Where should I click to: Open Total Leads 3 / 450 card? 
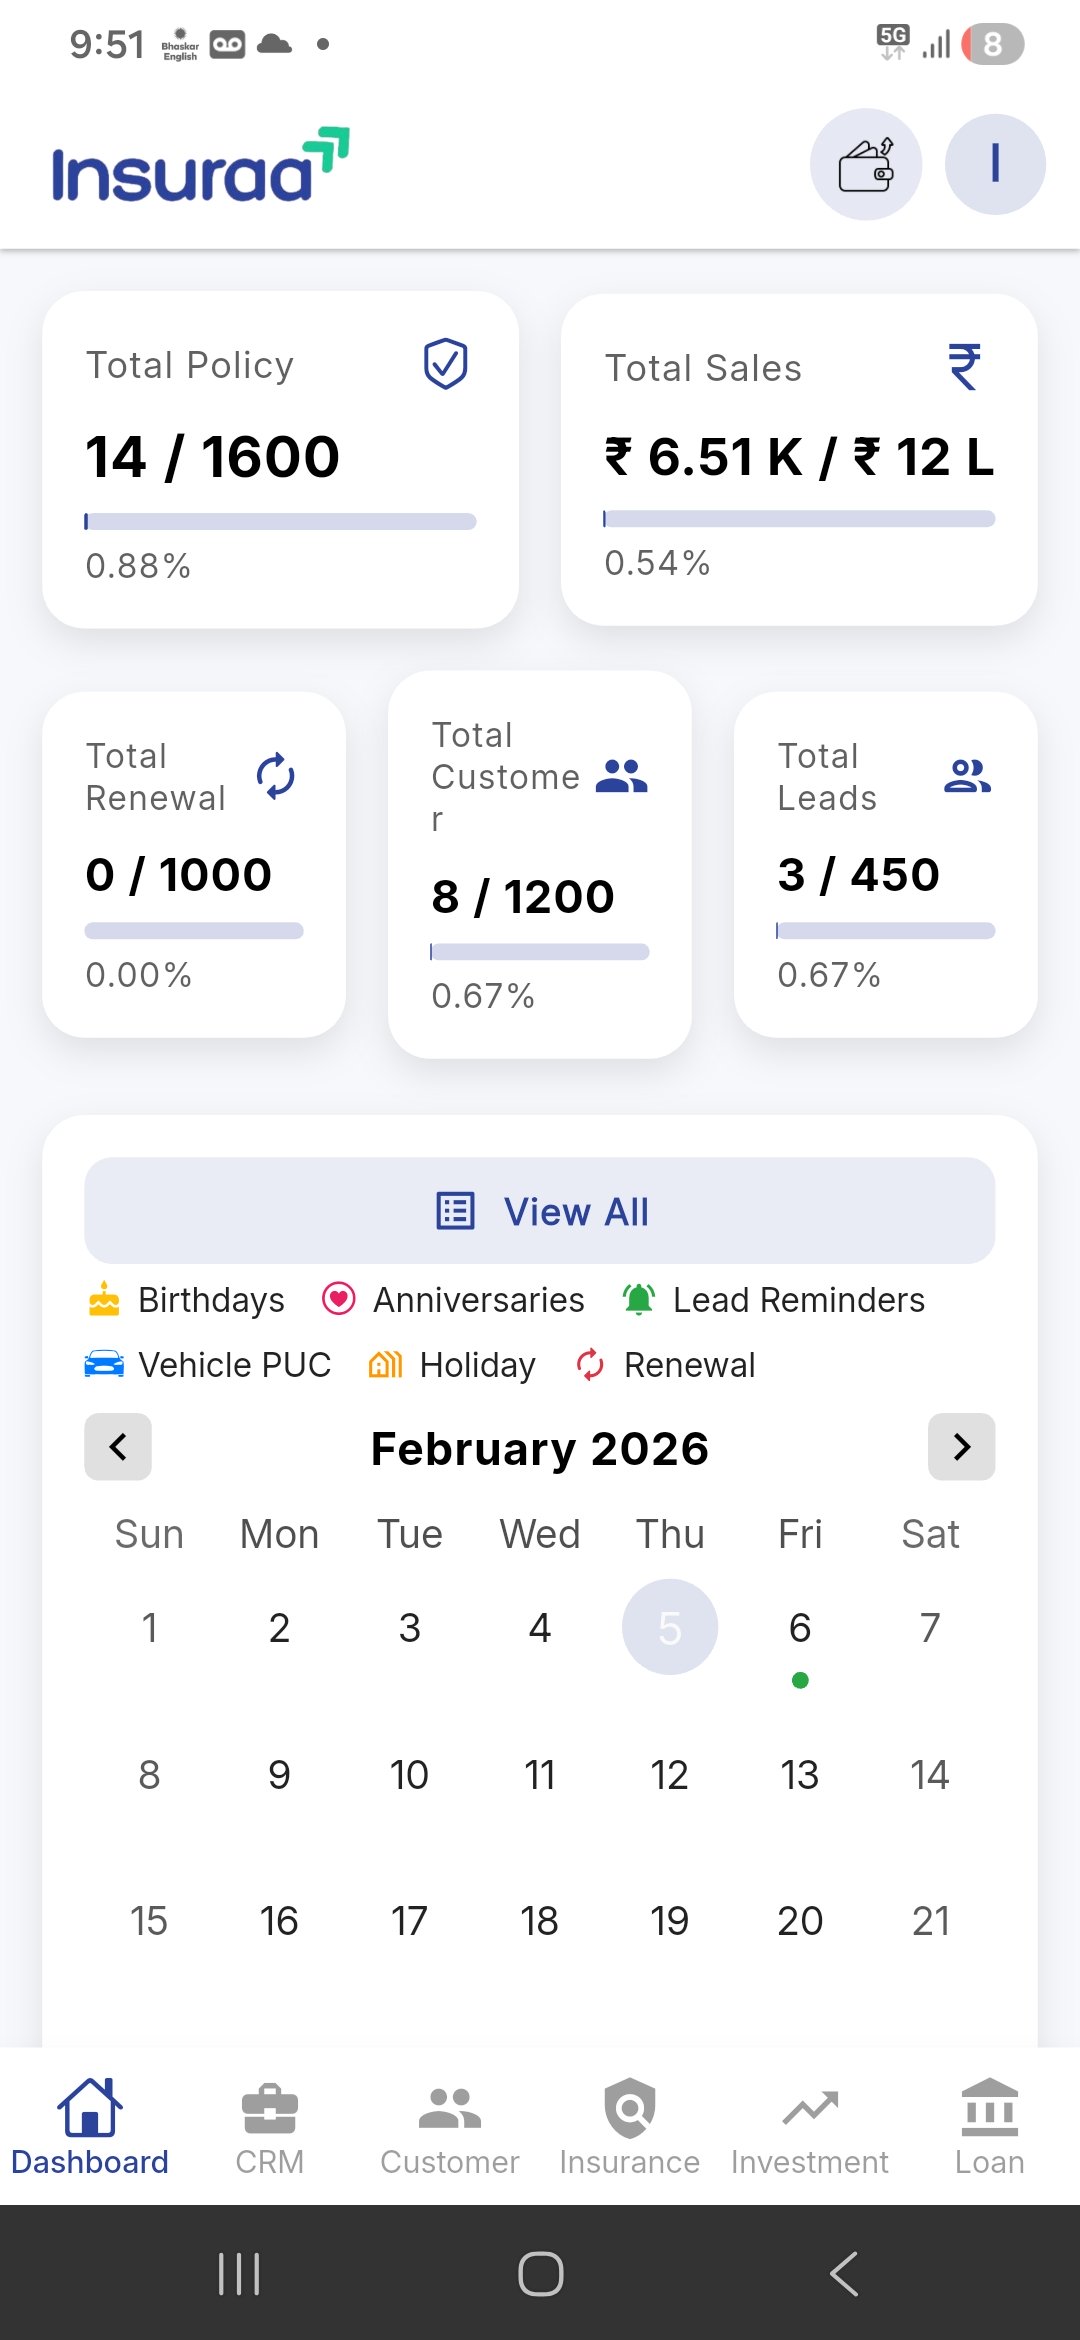coord(886,865)
